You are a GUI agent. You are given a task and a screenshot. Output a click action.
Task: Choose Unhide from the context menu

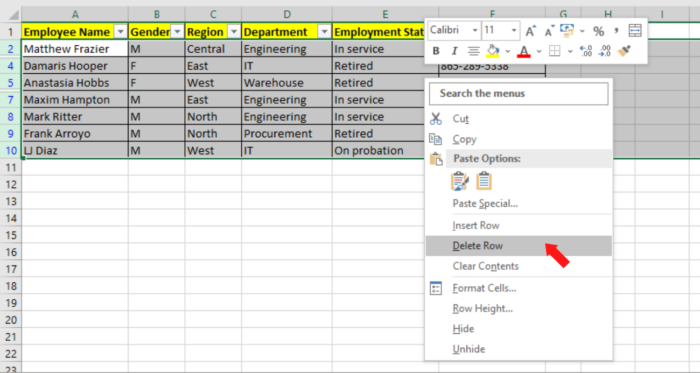pos(519,349)
